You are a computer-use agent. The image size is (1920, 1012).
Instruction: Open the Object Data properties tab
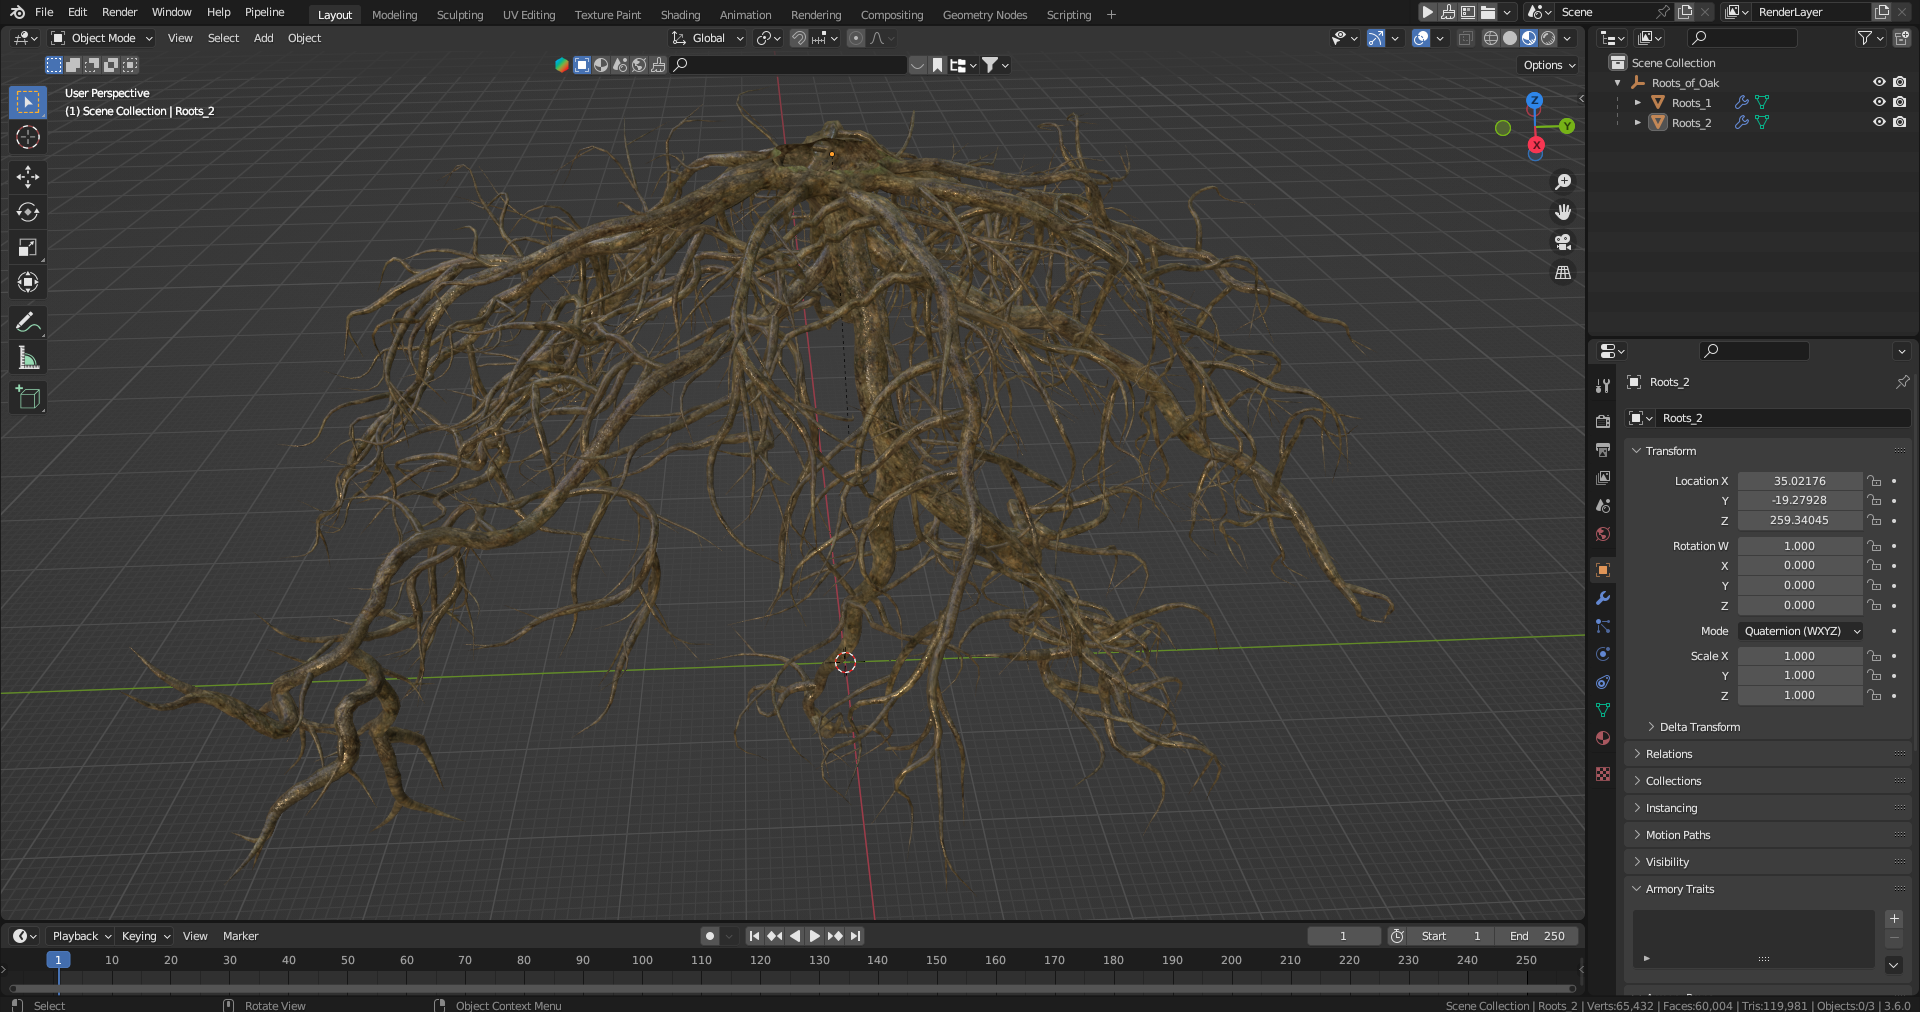pyautogui.click(x=1603, y=710)
